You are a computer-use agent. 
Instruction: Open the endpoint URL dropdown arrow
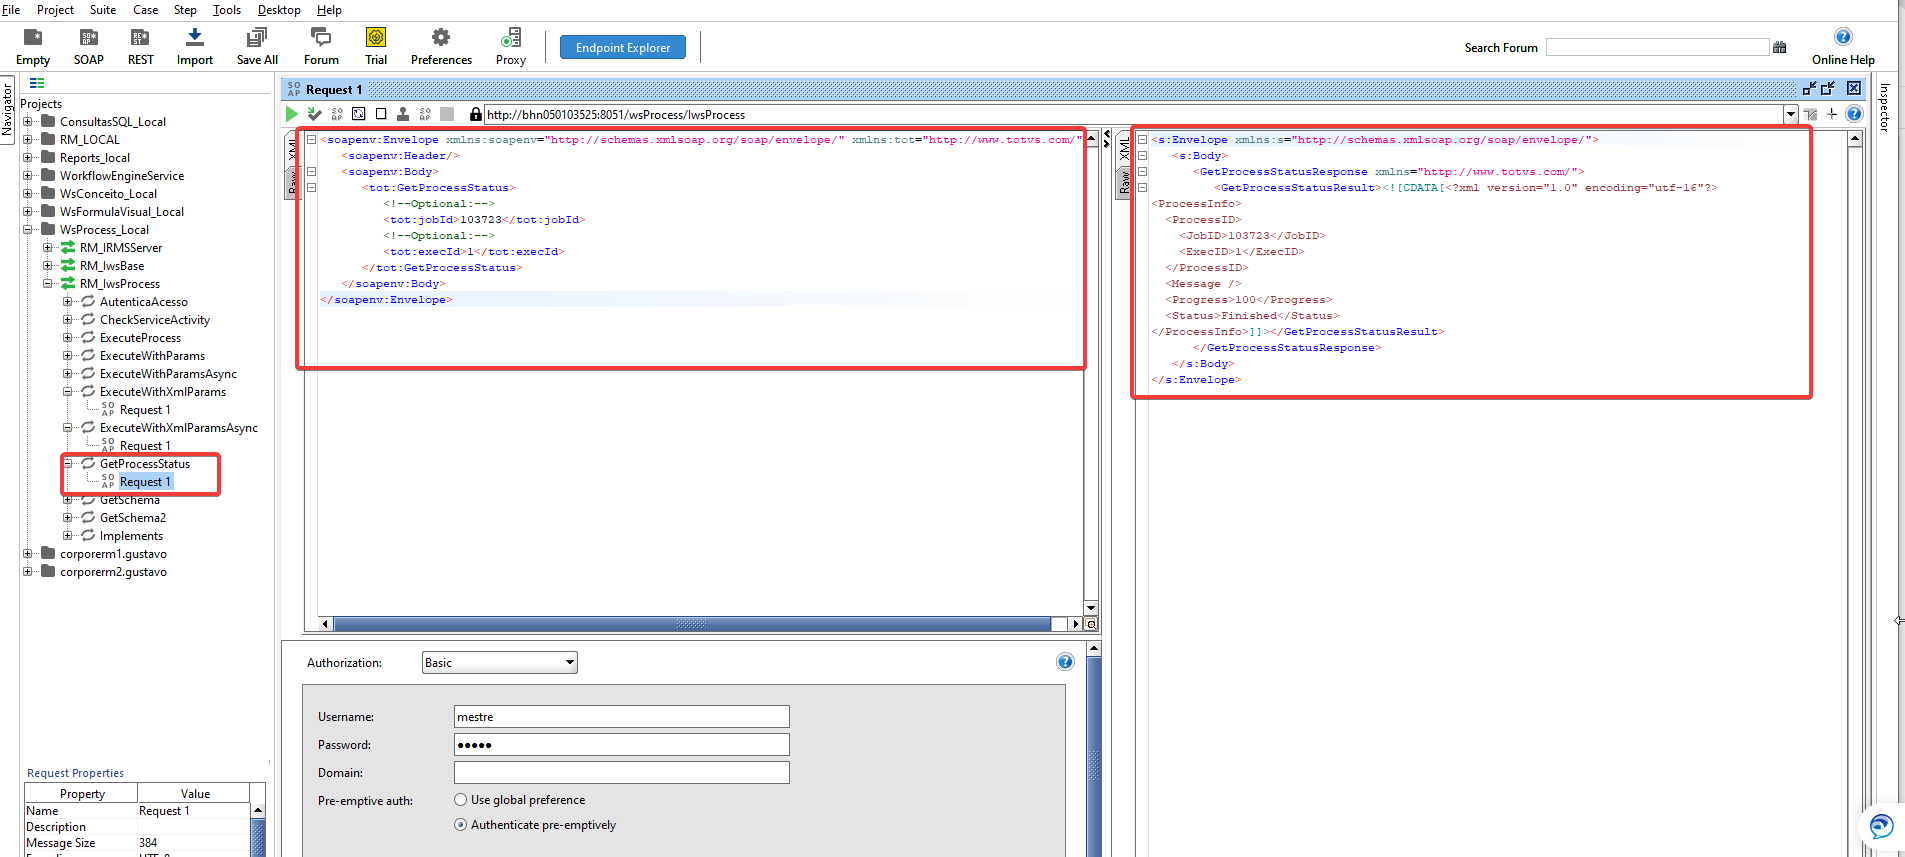point(1791,114)
